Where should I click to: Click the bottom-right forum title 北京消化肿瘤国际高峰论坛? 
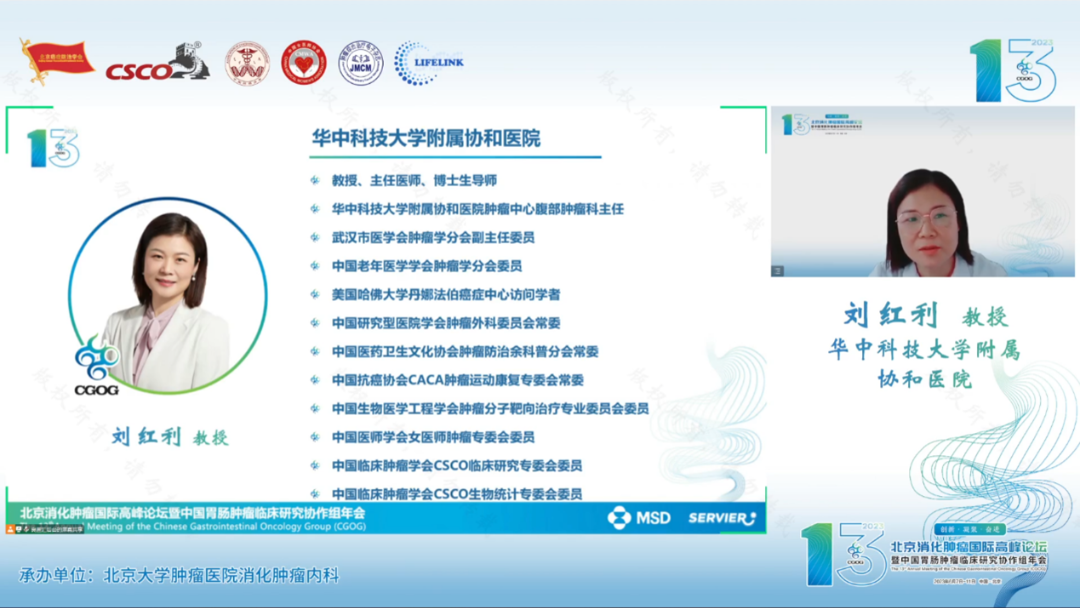[969, 547]
